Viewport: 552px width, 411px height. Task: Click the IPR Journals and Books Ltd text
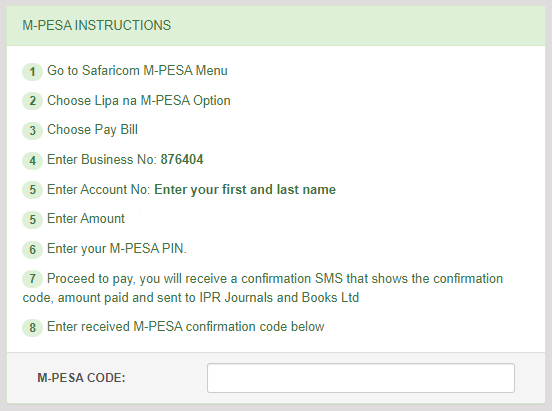(279, 298)
